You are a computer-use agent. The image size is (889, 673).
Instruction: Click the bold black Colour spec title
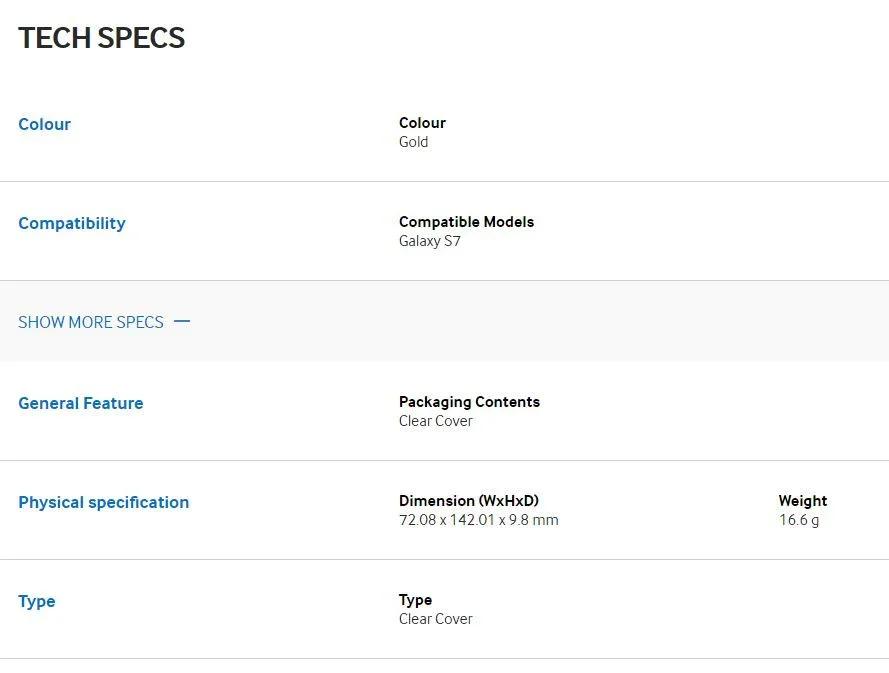point(422,123)
